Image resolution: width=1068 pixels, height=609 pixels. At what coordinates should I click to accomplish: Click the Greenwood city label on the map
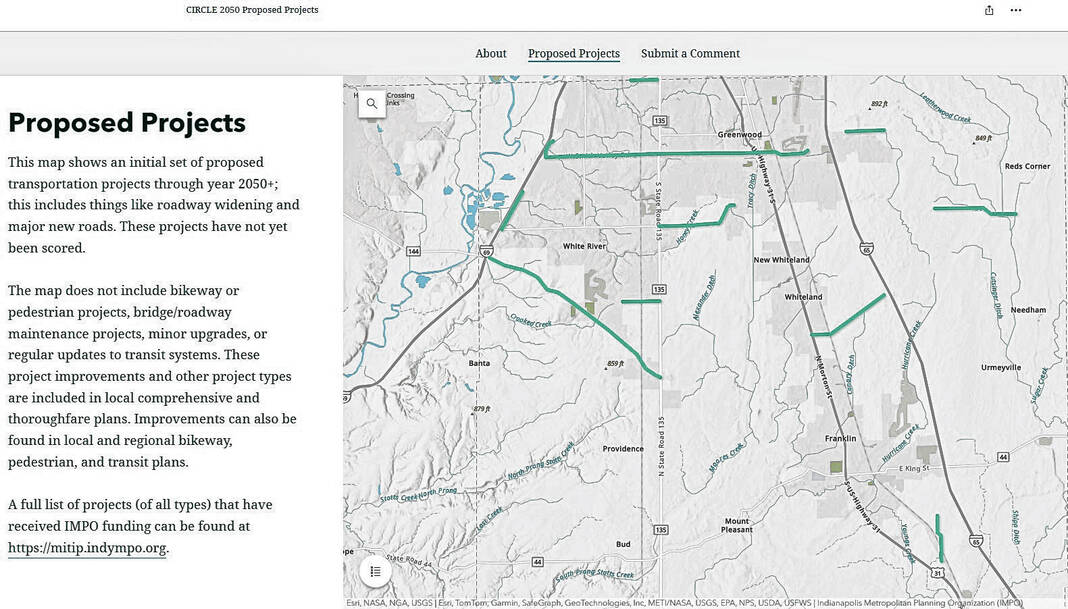coord(739,134)
